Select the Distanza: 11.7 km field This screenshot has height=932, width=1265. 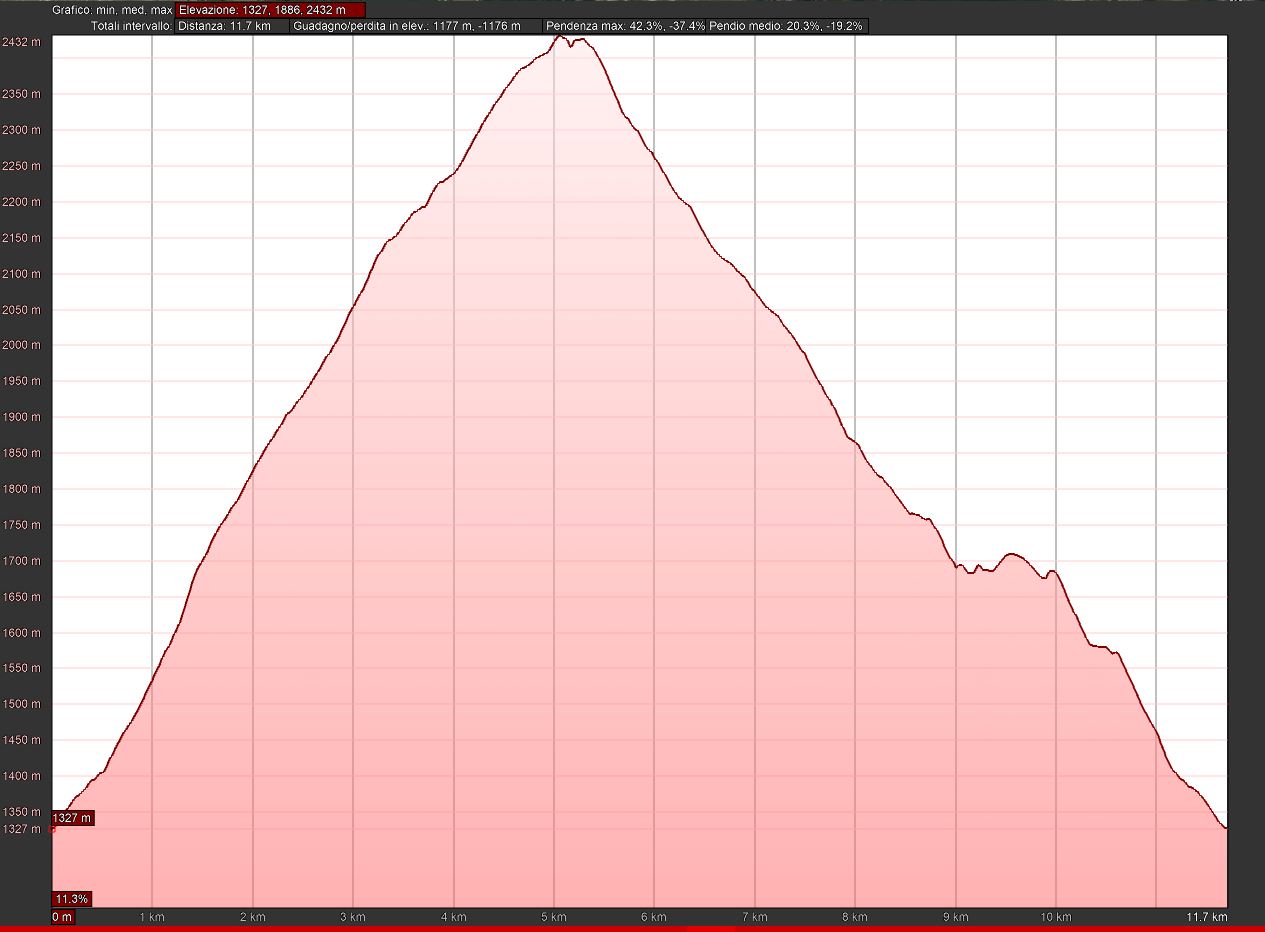(232, 26)
